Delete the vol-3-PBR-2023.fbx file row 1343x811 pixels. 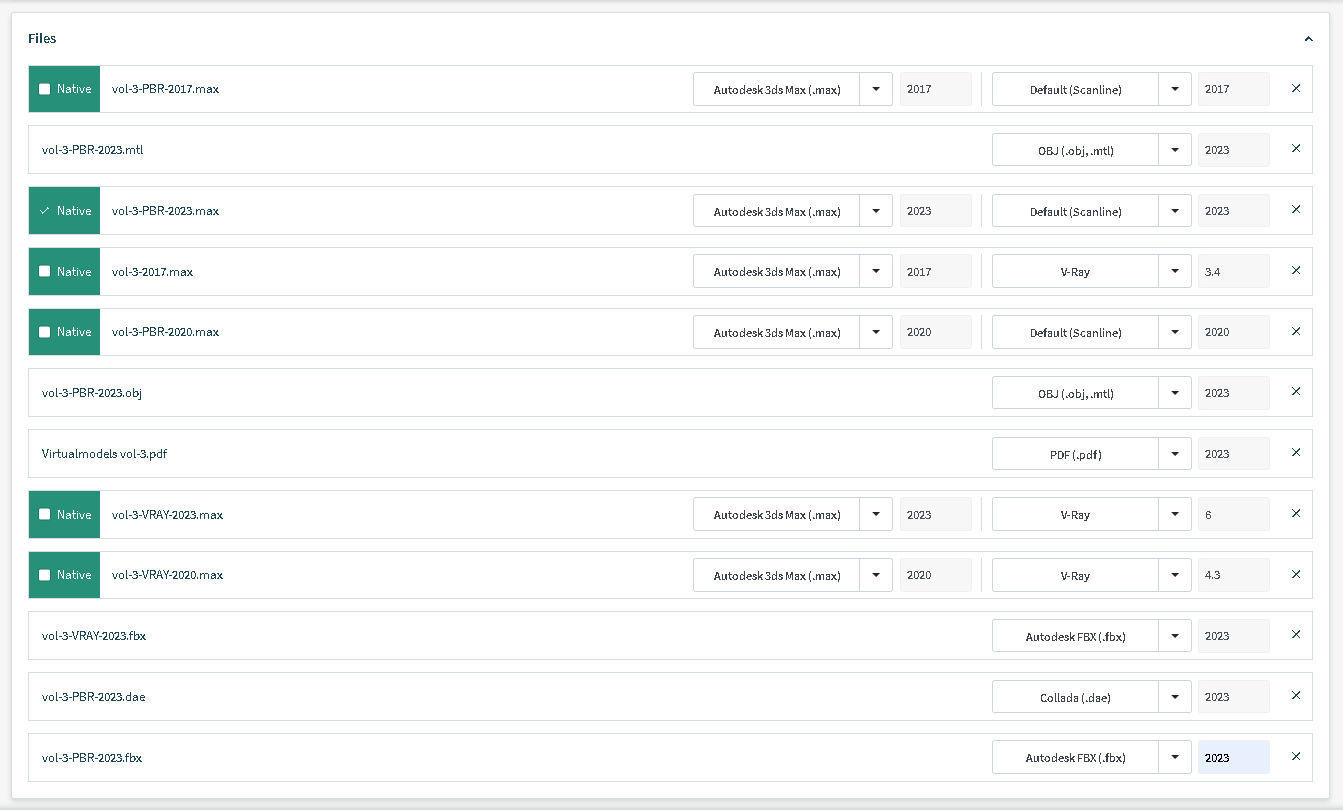(1296, 757)
